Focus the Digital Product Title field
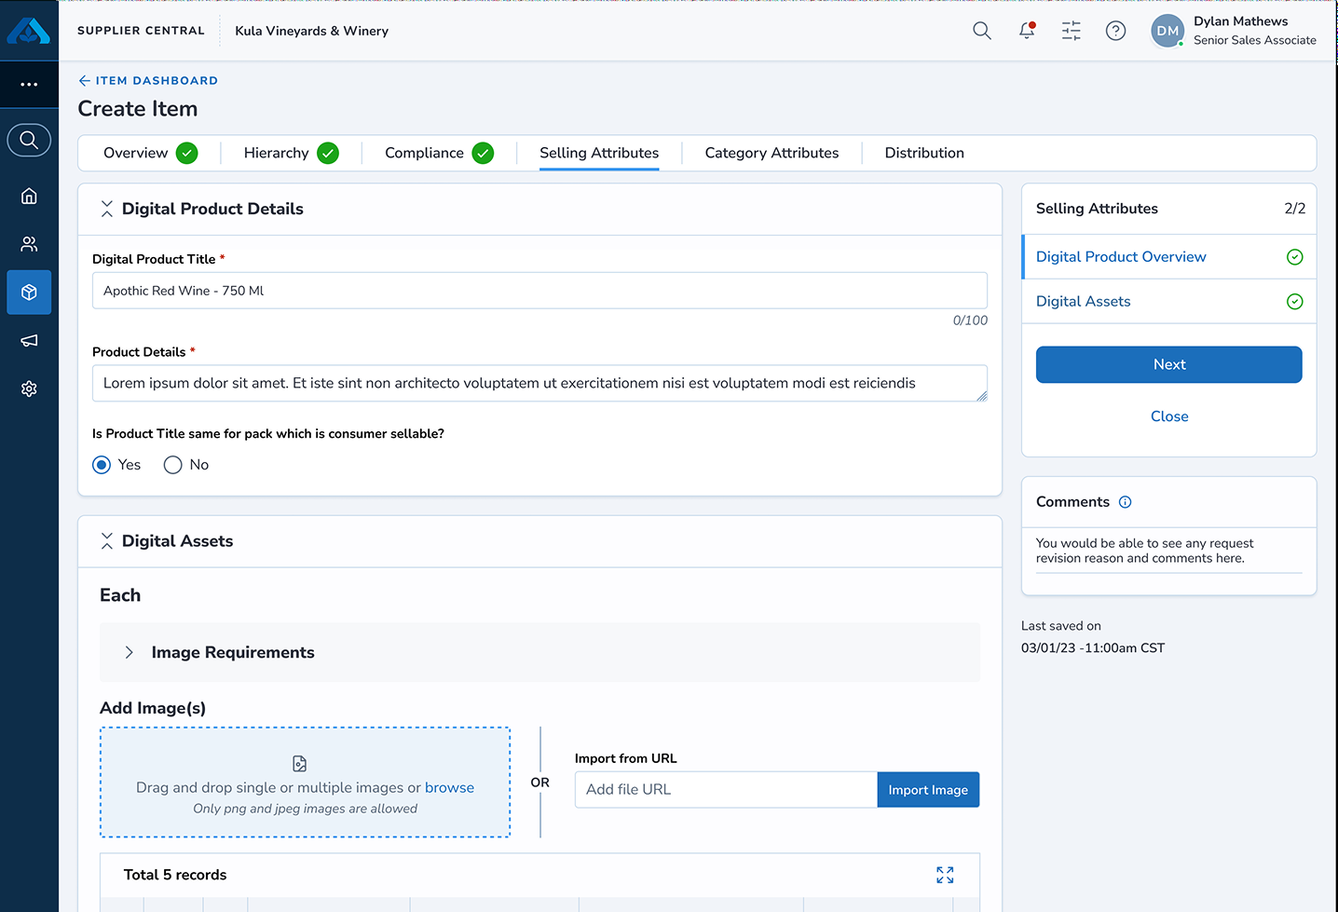Screen dimensions: 1338x912 (x=540, y=291)
